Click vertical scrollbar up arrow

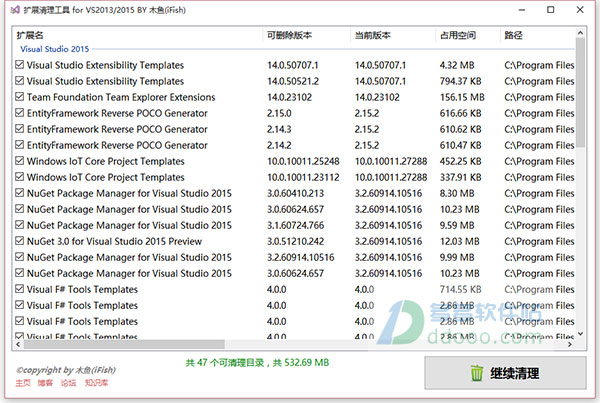580,33
